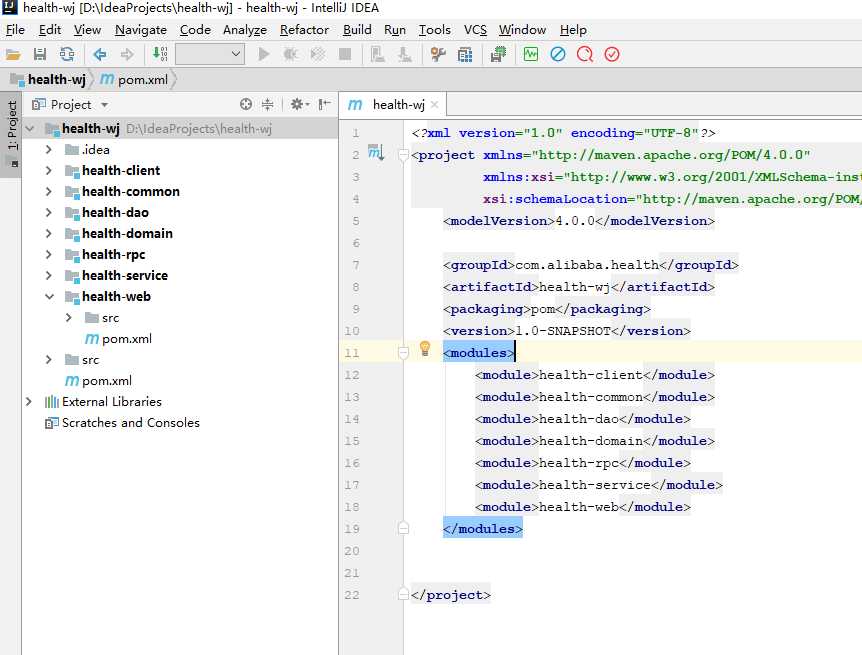Screen dimensions: 862x655
Task: Click the Settings wrench toolbar icon
Action: point(438,54)
